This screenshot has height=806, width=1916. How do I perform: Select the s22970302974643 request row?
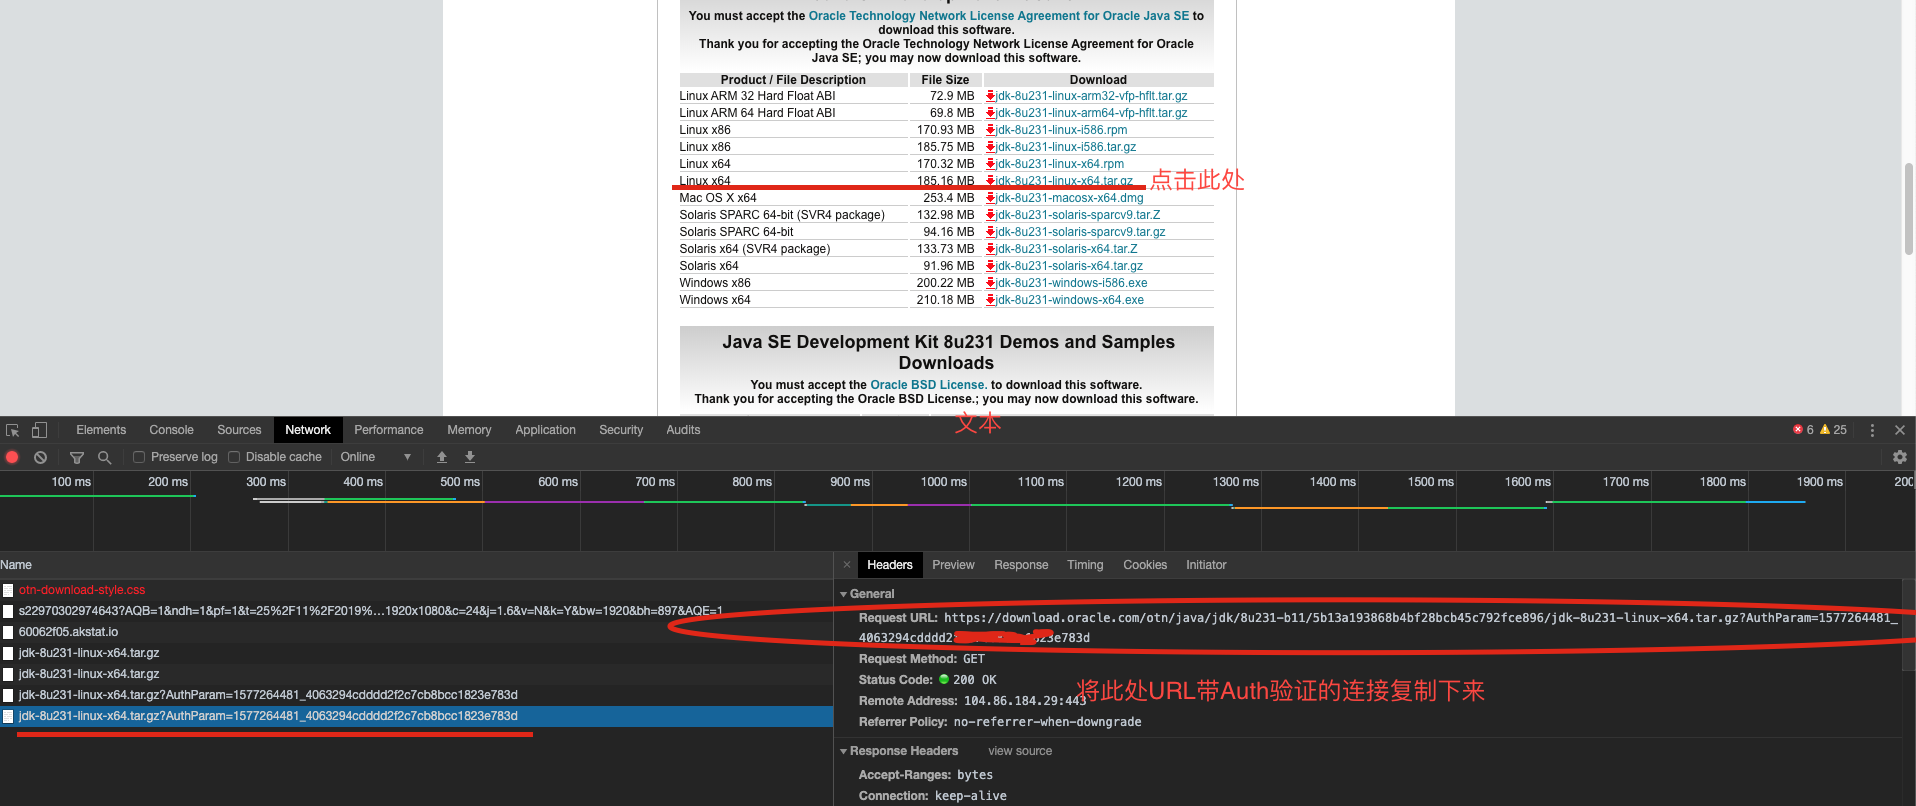416,611
